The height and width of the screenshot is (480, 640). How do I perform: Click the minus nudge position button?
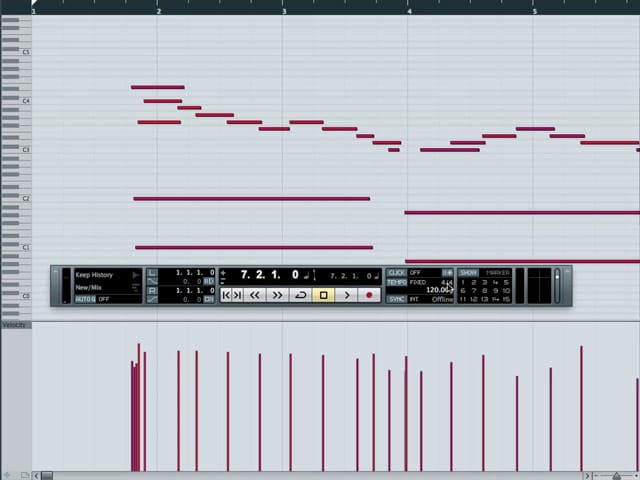coord(223,281)
